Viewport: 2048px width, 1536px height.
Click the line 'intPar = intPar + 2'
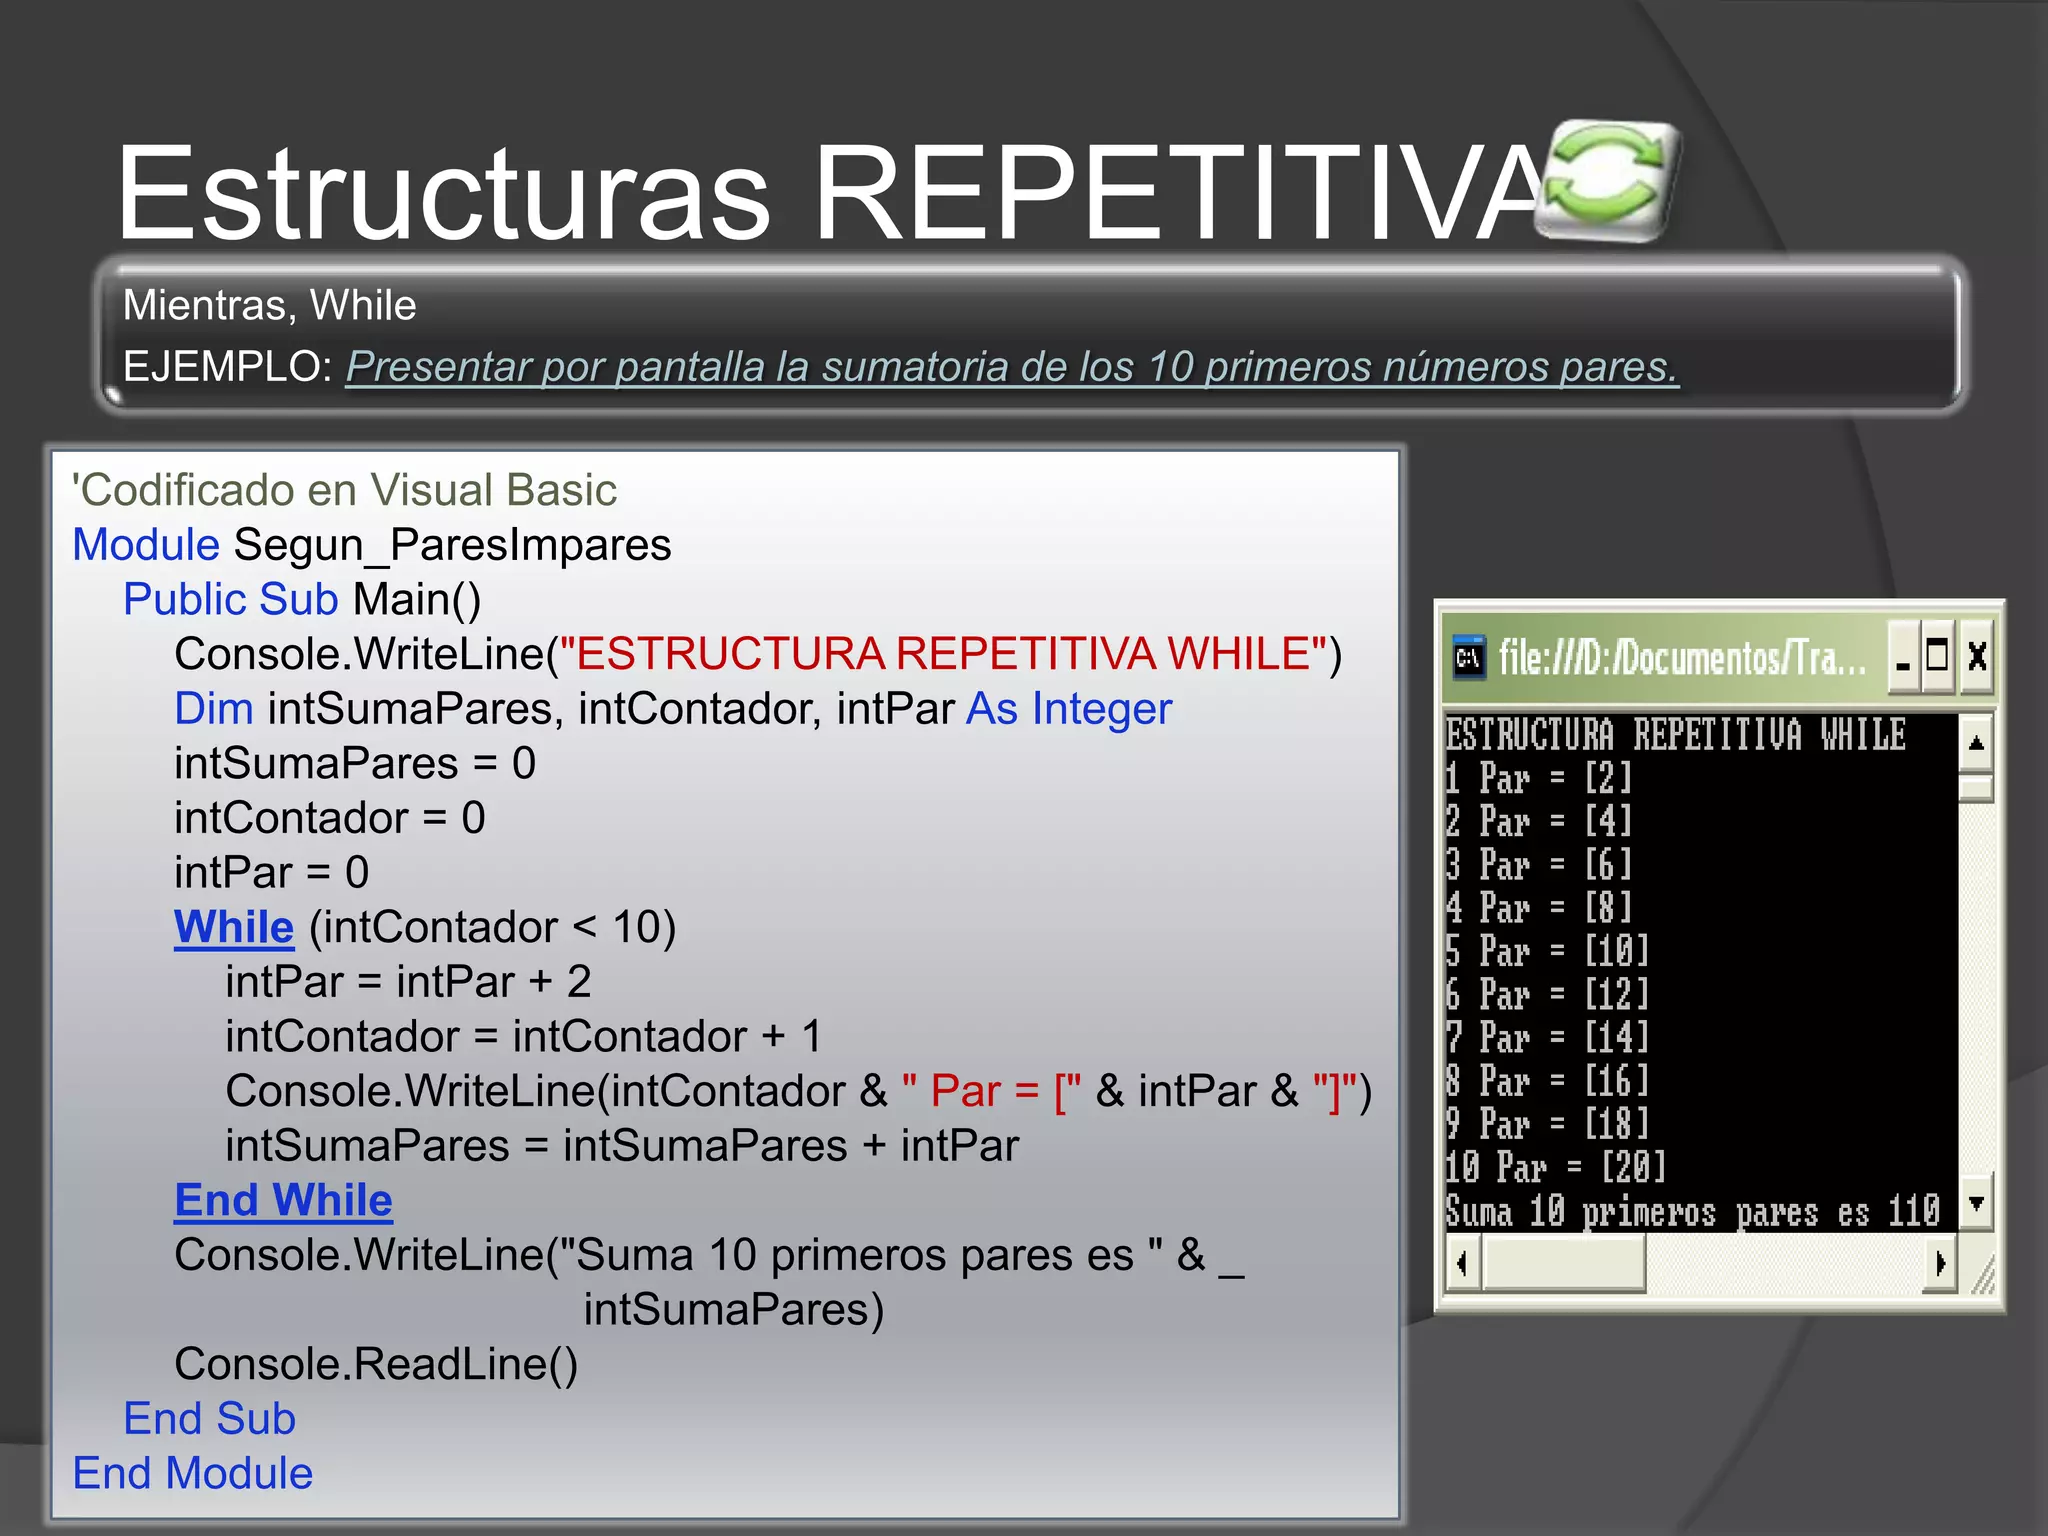click(x=408, y=982)
